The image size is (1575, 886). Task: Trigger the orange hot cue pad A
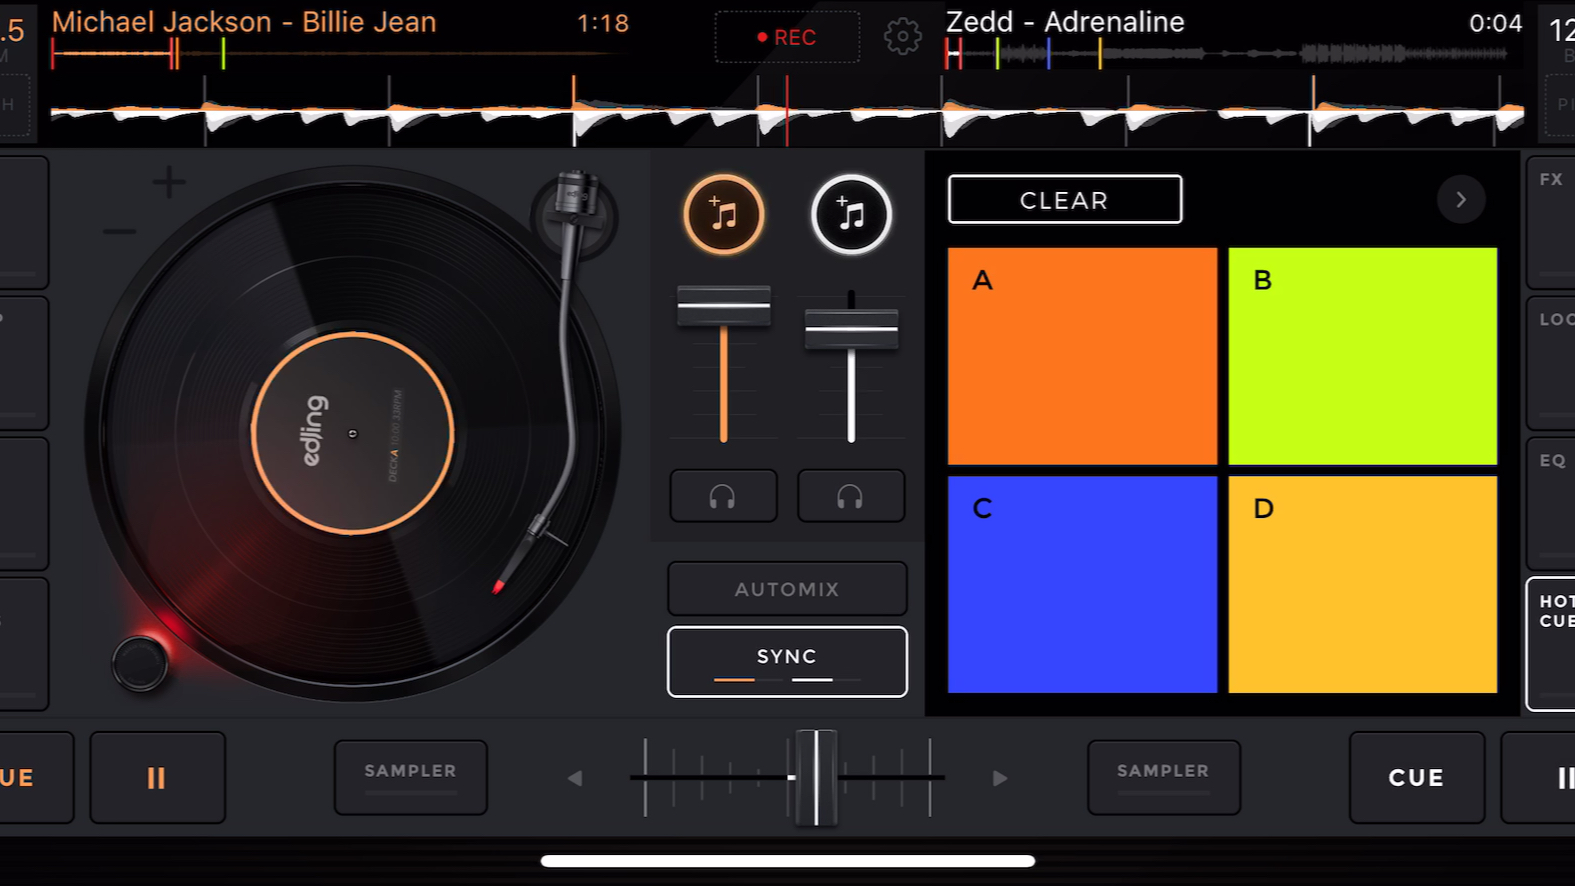coord(1082,356)
